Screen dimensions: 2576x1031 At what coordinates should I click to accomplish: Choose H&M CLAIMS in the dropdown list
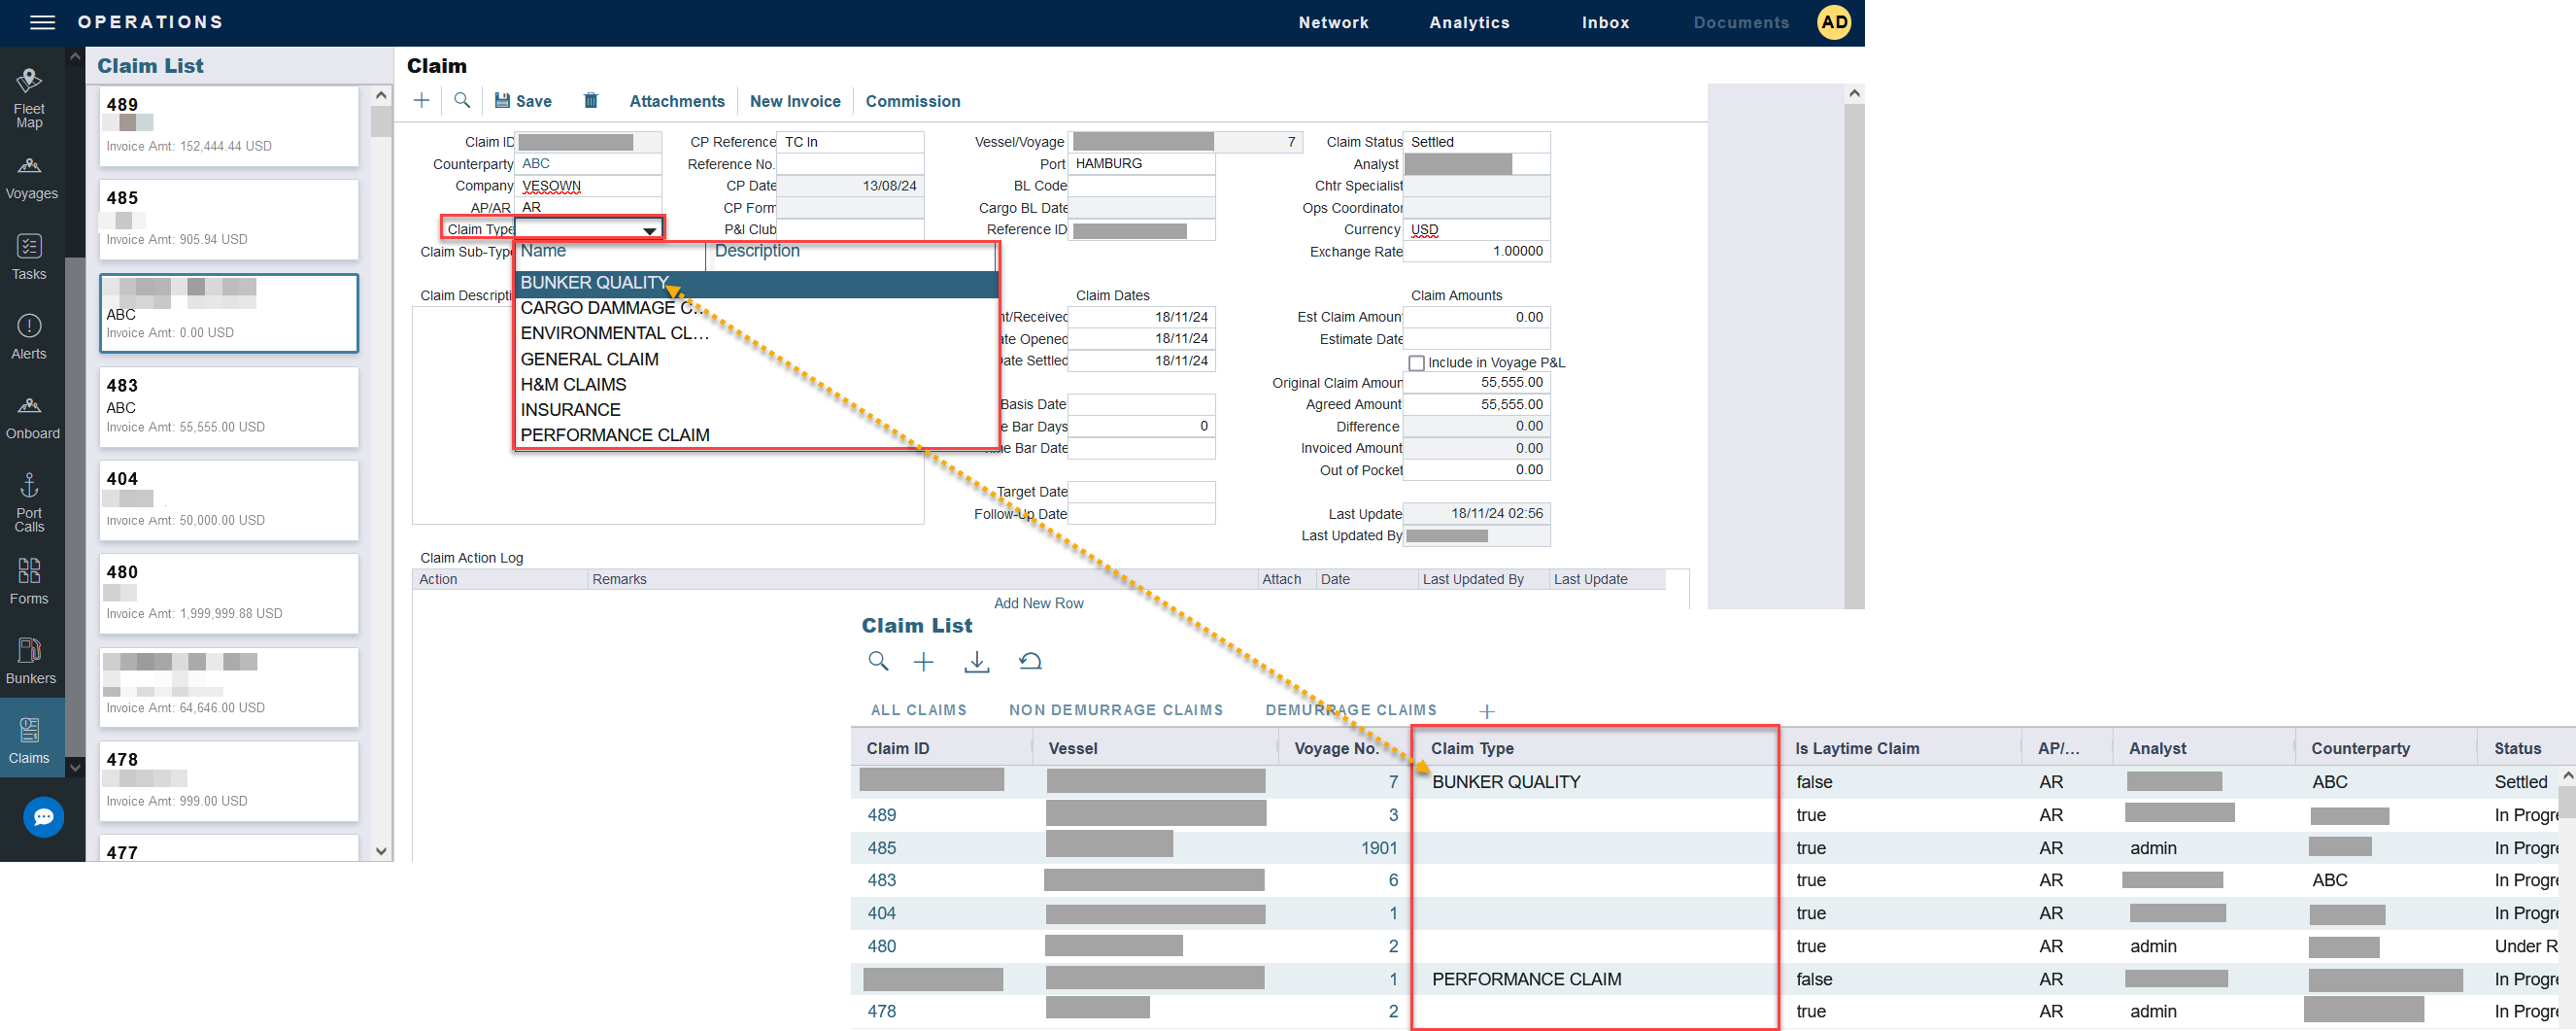573,384
